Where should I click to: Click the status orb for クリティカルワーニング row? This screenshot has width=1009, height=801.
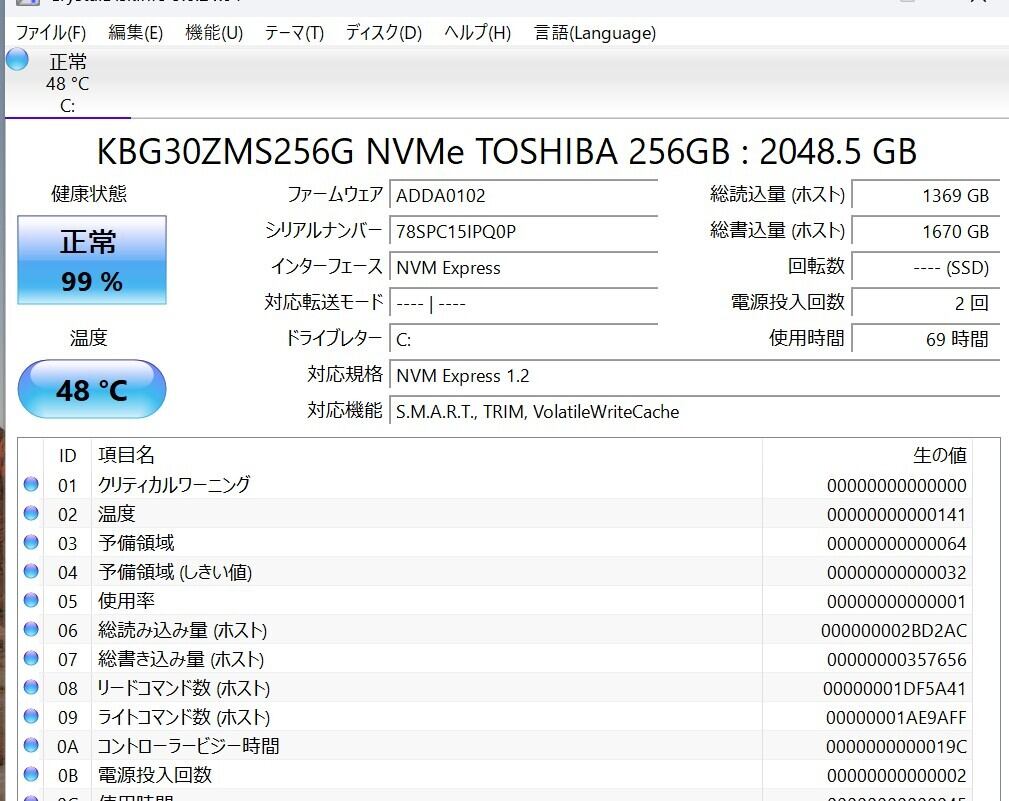pos(31,484)
